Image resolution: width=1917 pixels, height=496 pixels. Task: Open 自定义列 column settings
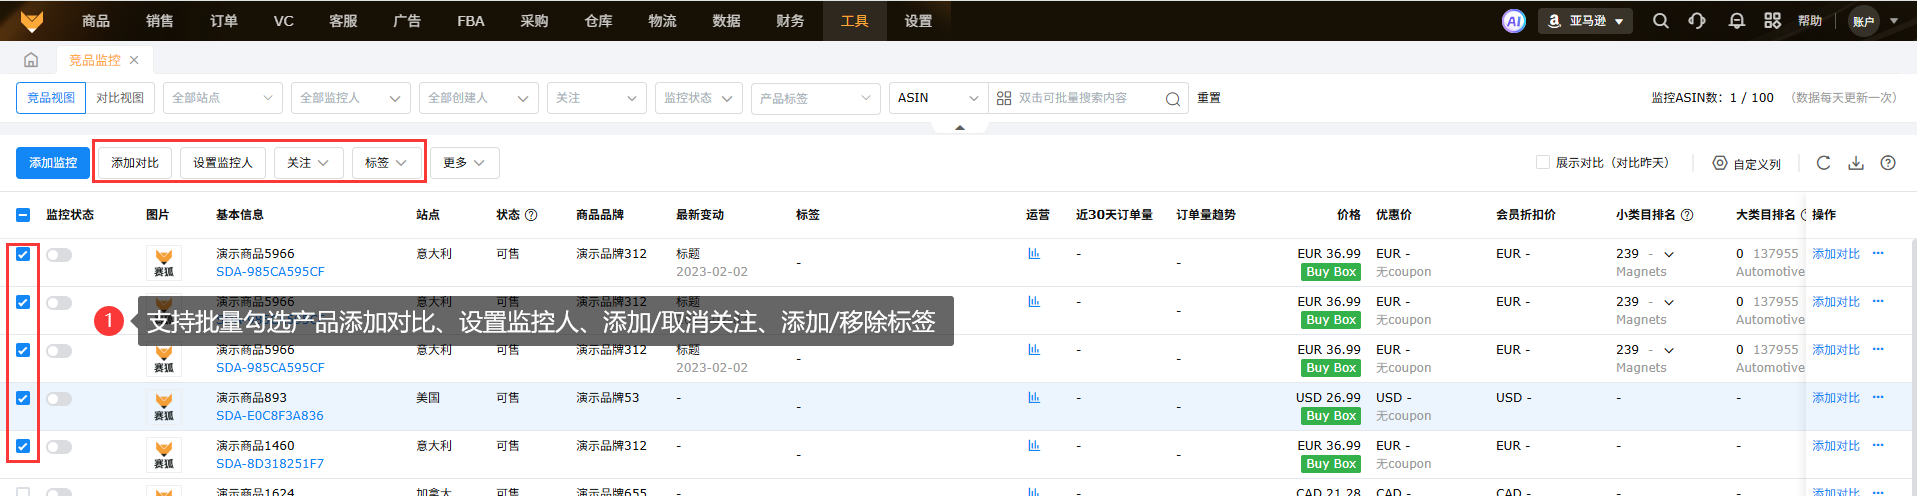click(1747, 163)
